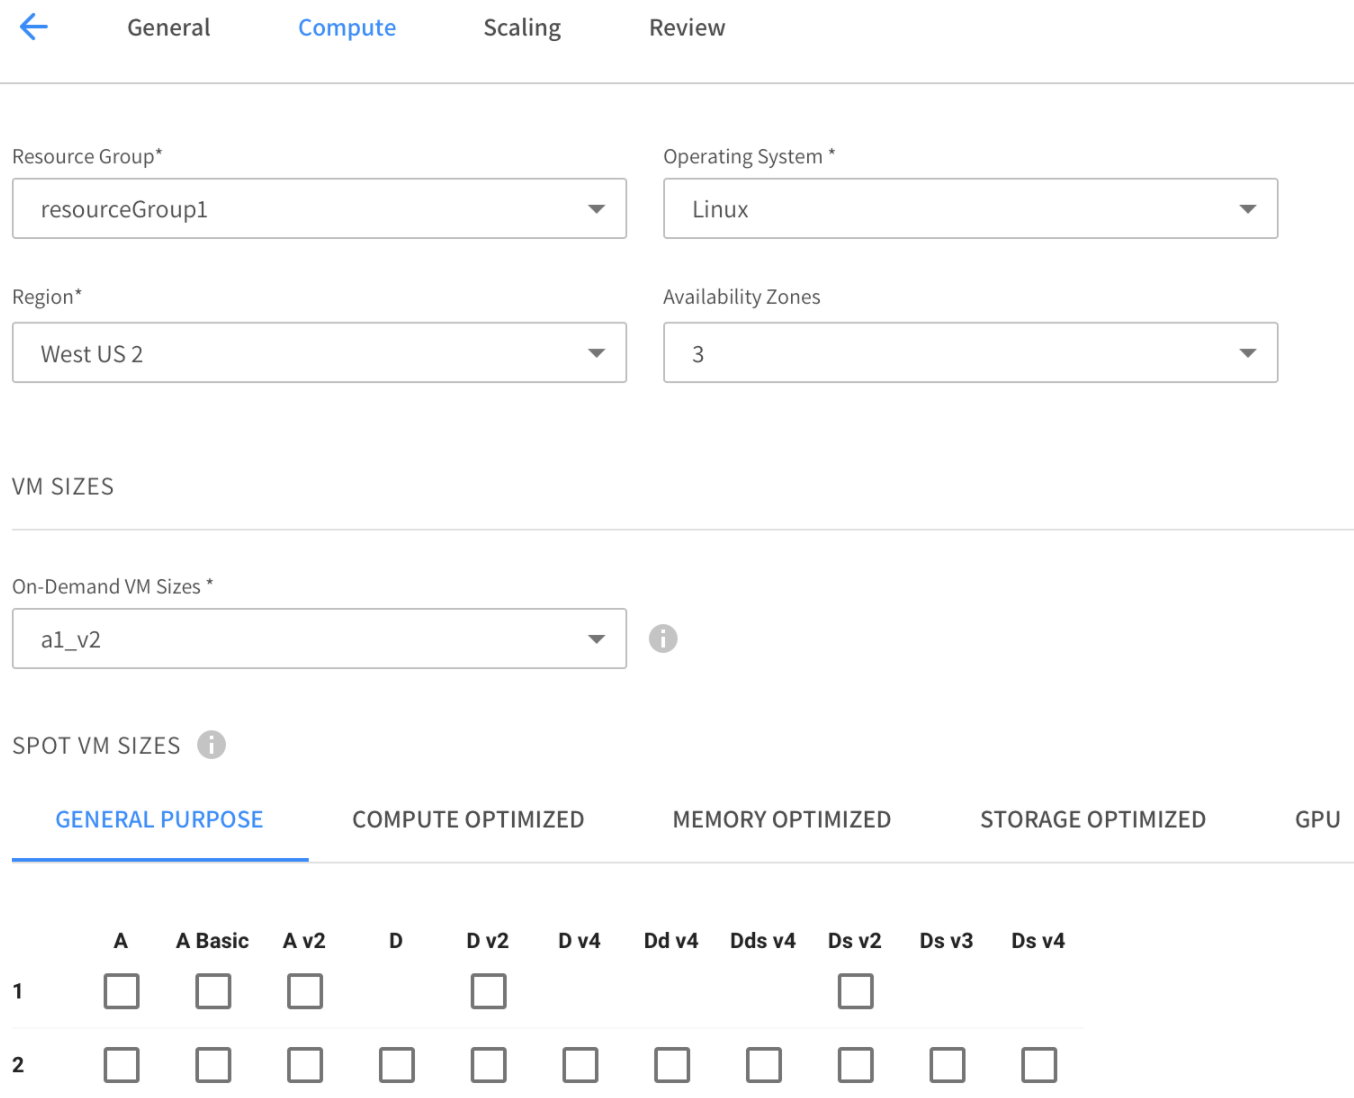Toggle Ds v4 checkbox in row 2
The width and height of the screenshot is (1354, 1098).
click(x=1038, y=1065)
